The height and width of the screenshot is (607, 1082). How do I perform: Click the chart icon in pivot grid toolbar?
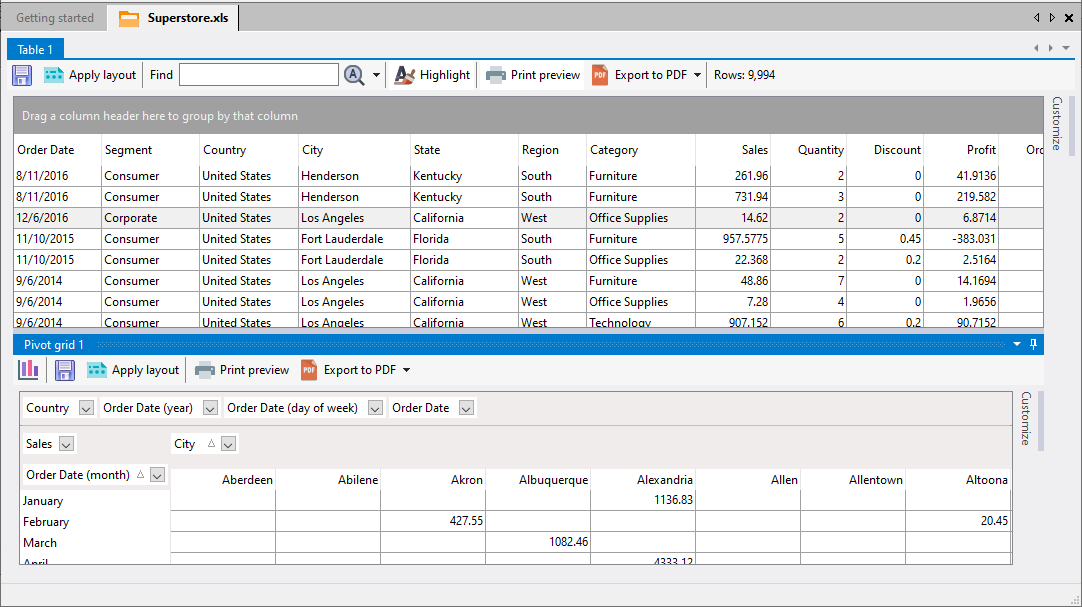click(x=29, y=370)
